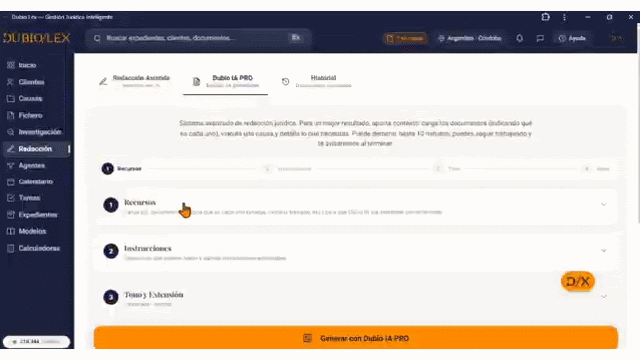Screen dimensions: 640x360
Task: Click the search box for expedientes
Action: (198, 38)
